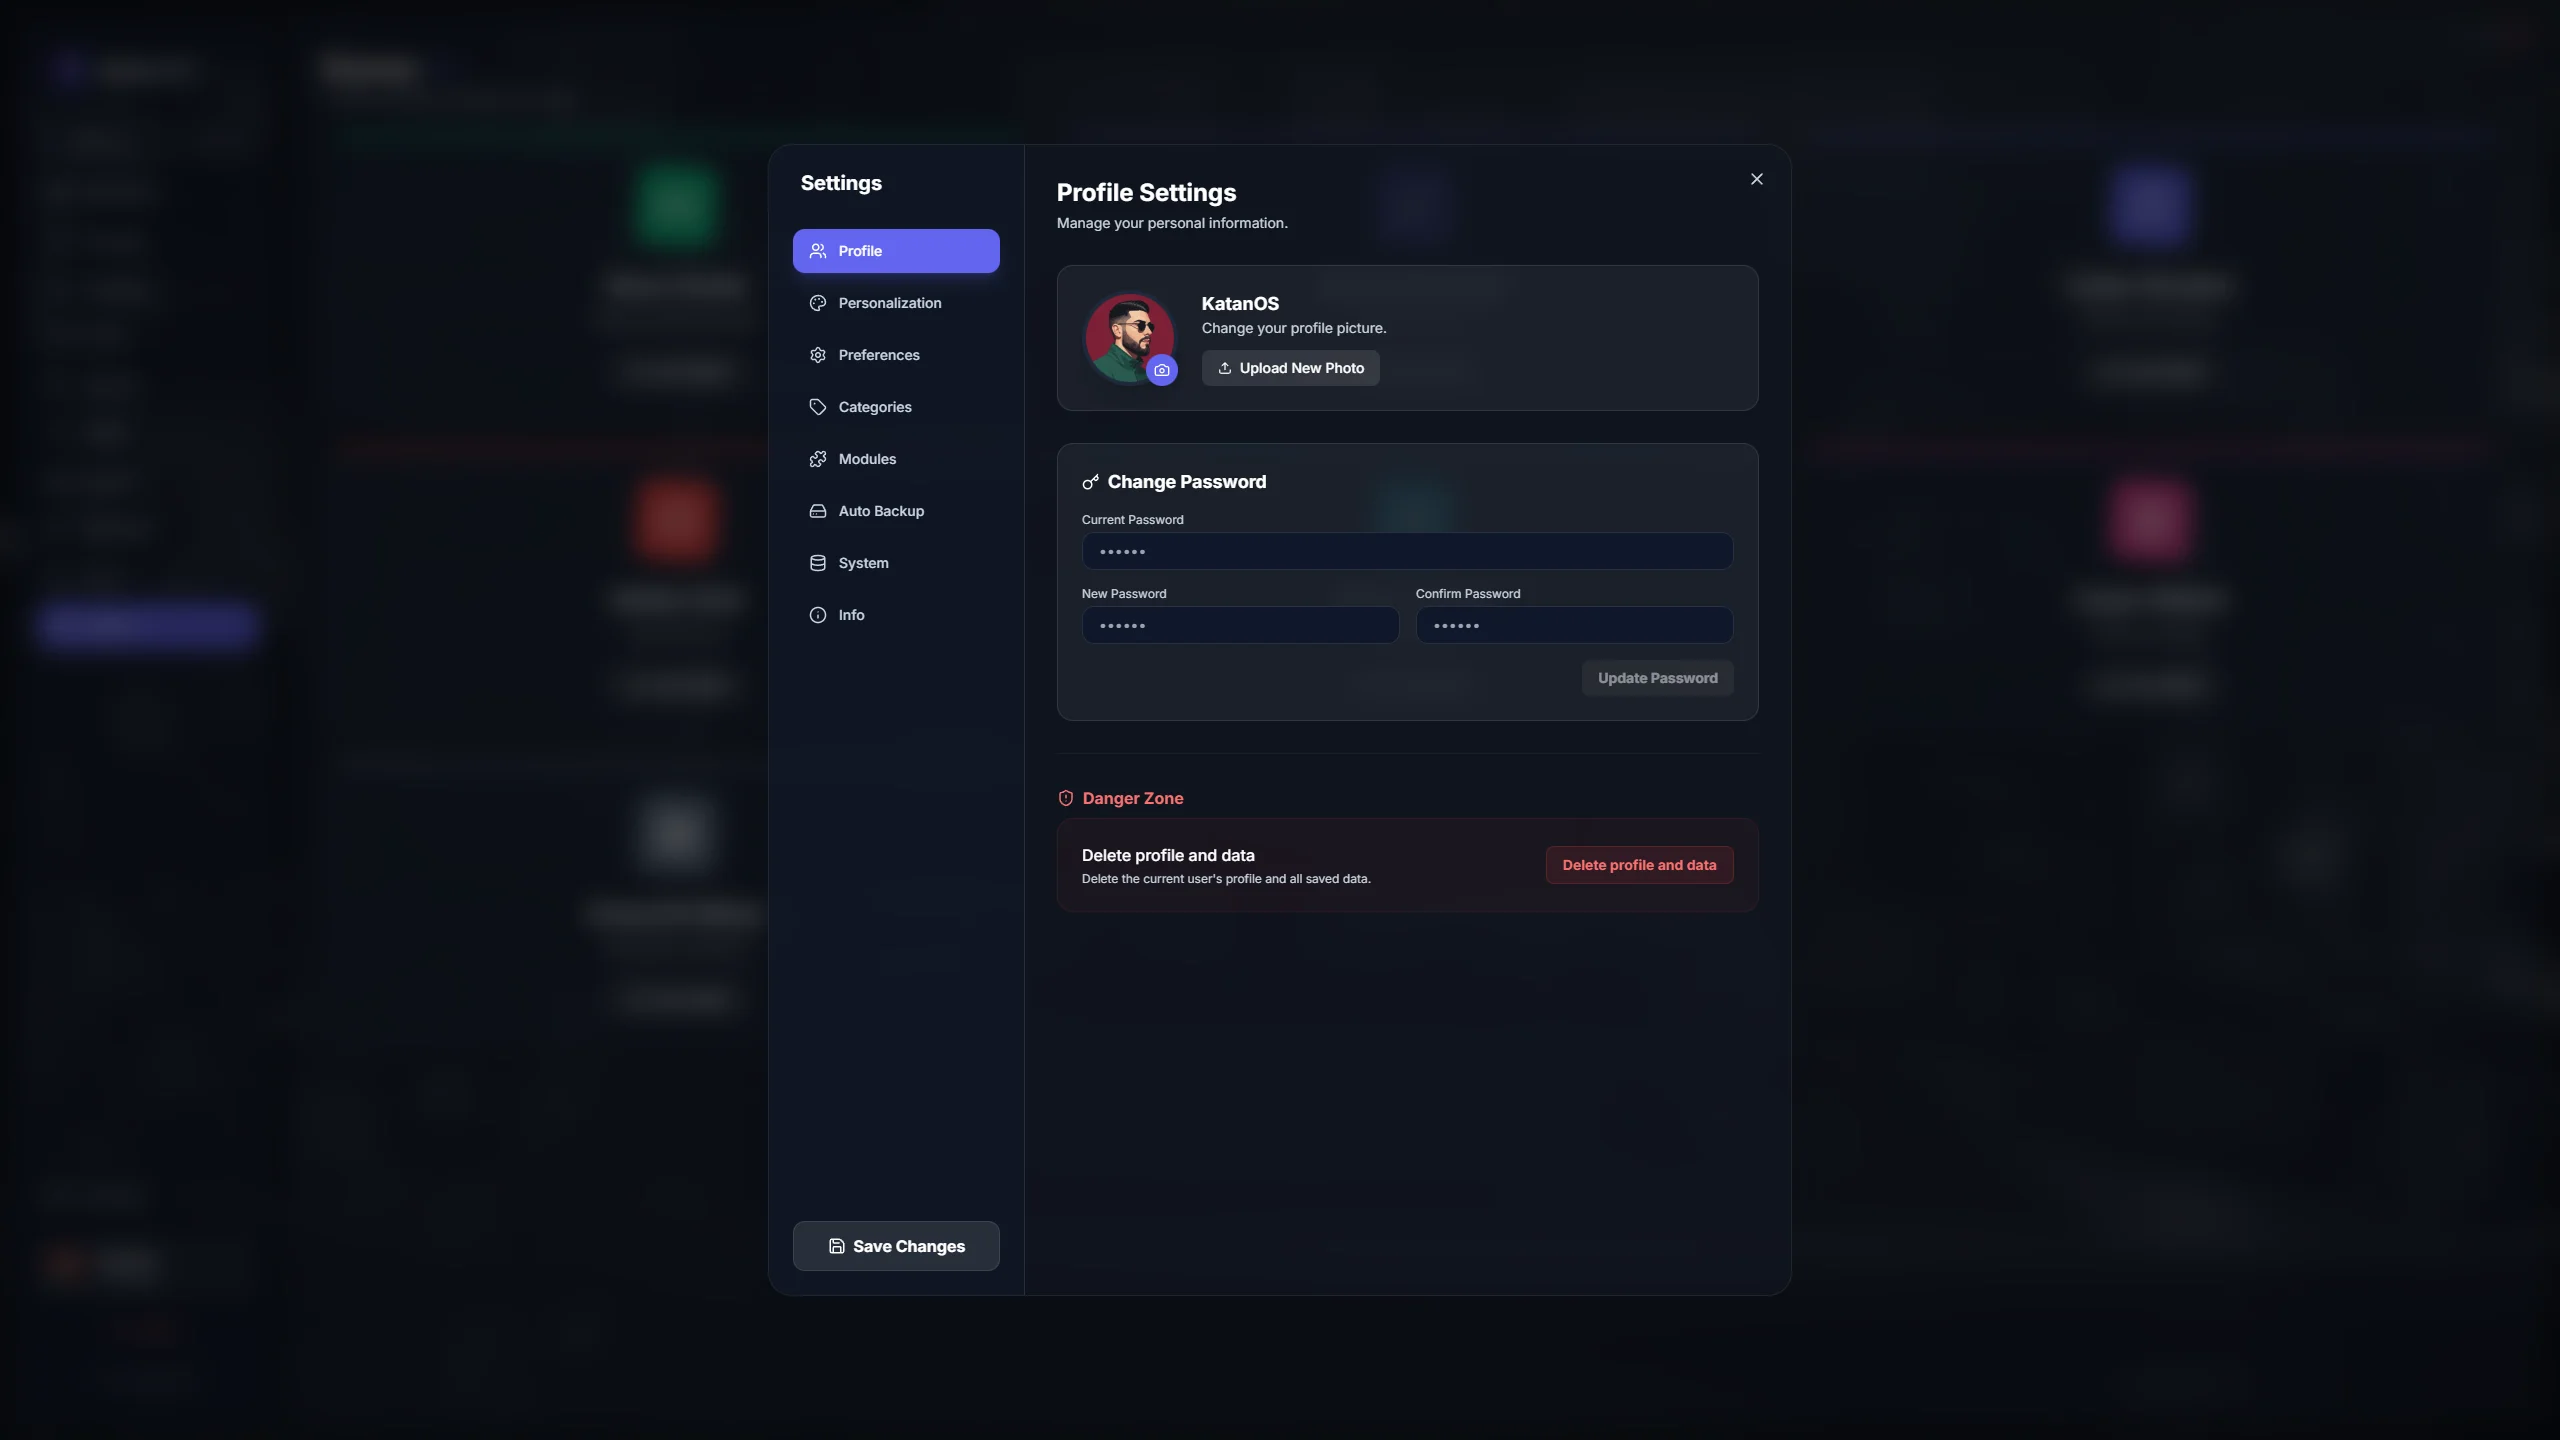The width and height of the screenshot is (2560, 1440).
Task: Click the Auto Backup drive icon
Action: click(817, 511)
